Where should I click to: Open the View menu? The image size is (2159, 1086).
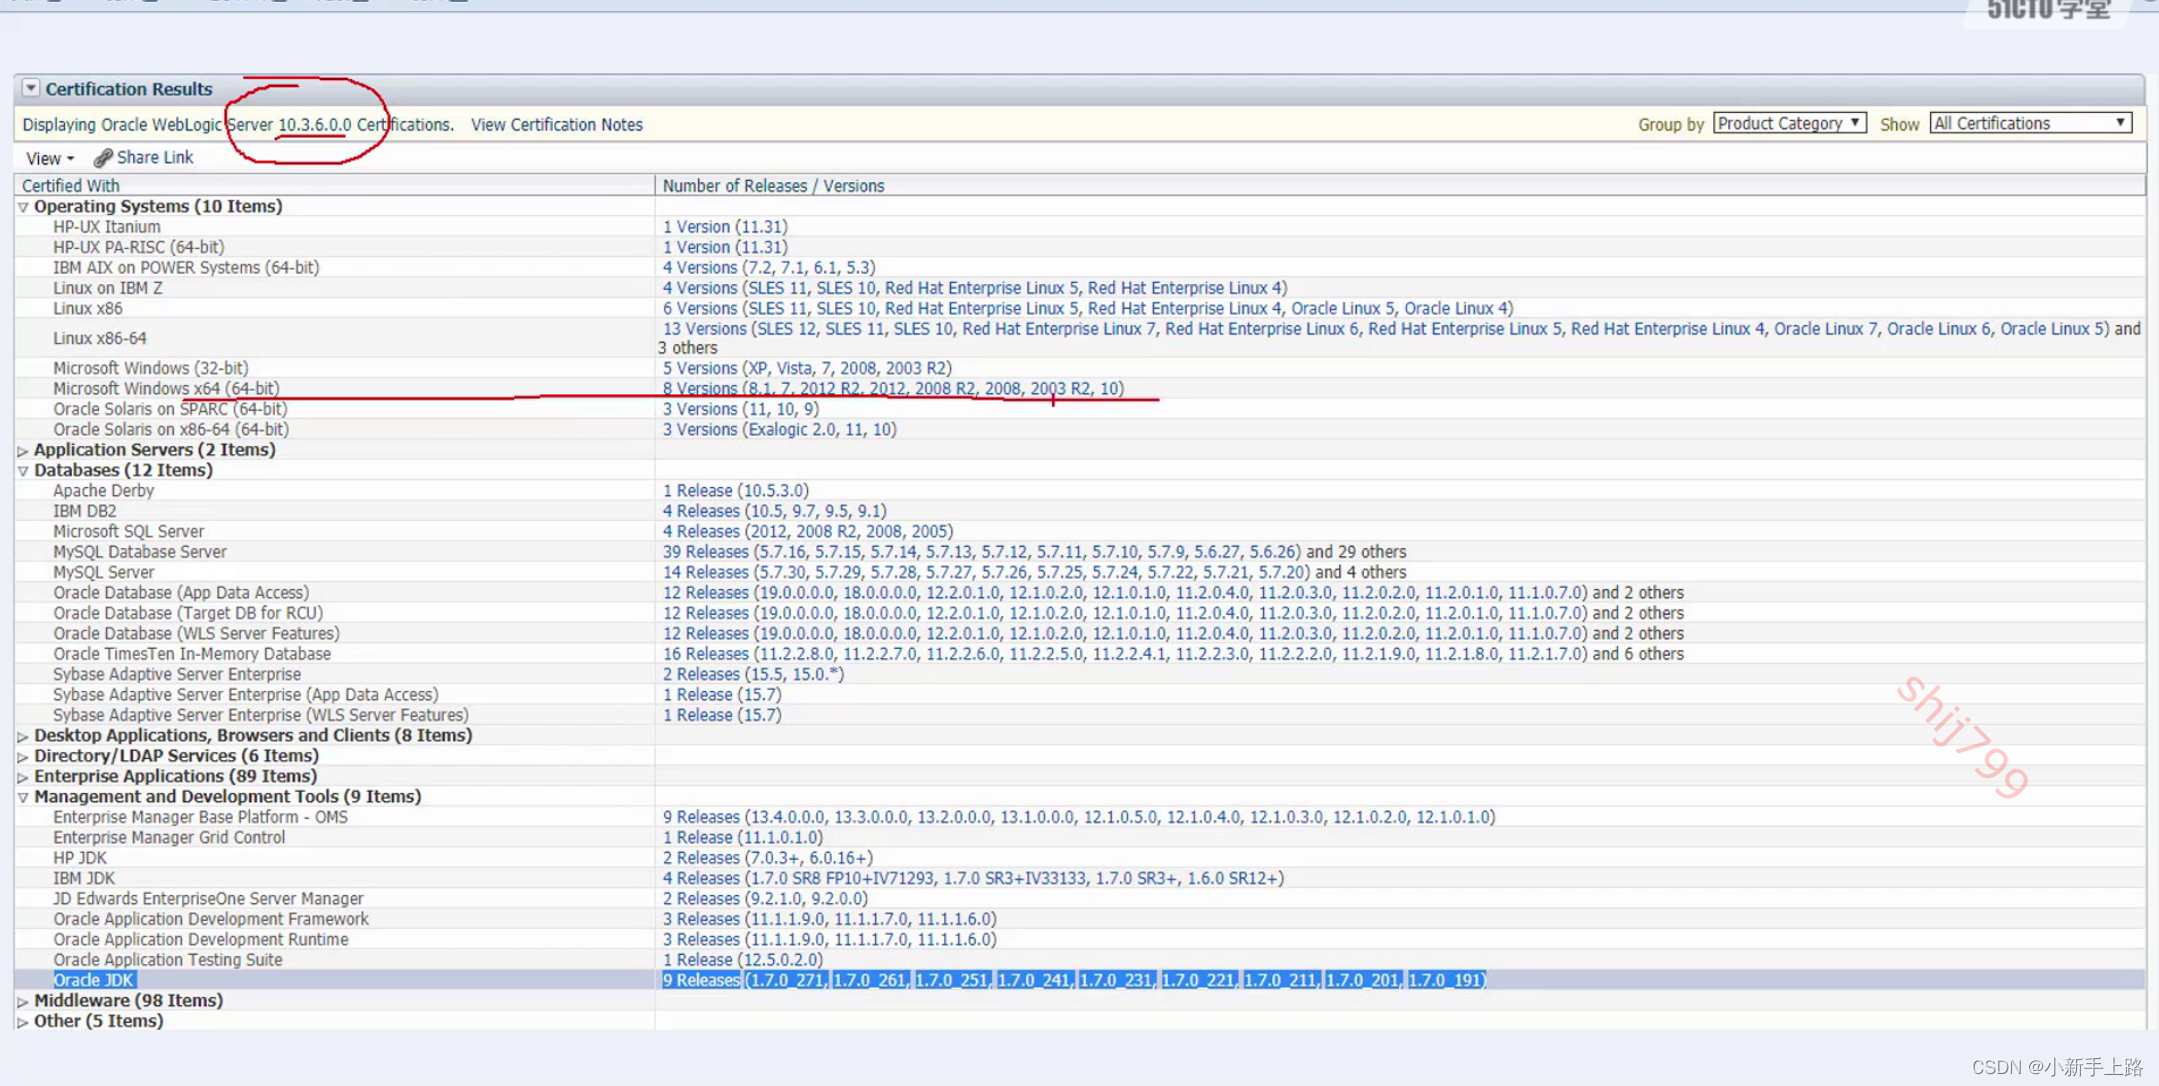(49, 158)
